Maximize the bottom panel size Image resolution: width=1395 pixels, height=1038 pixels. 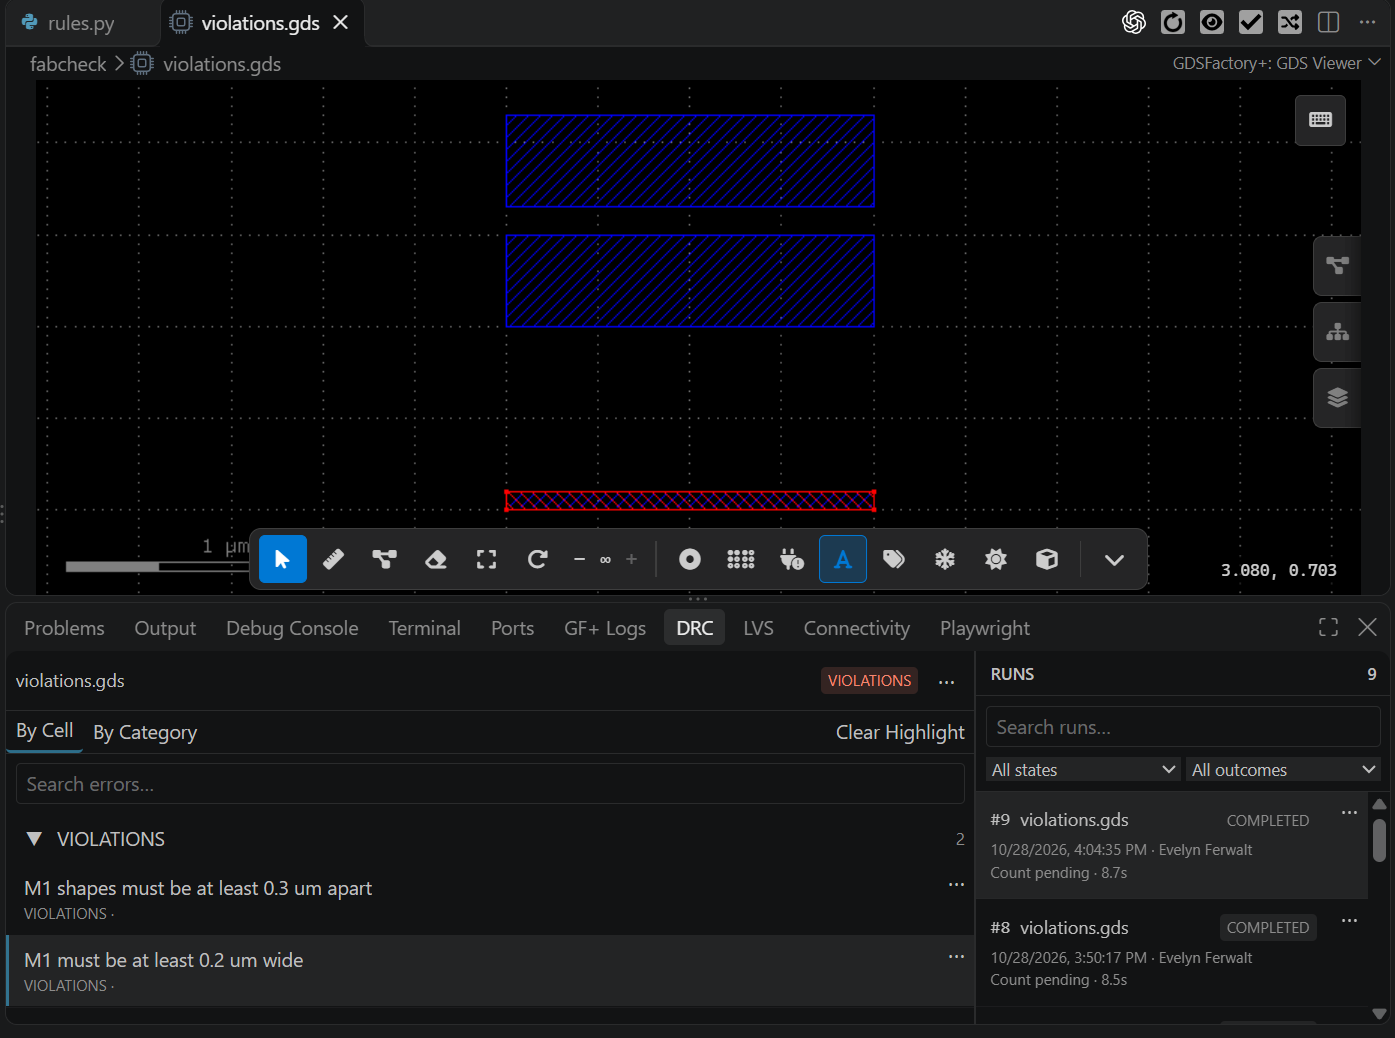(1328, 627)
